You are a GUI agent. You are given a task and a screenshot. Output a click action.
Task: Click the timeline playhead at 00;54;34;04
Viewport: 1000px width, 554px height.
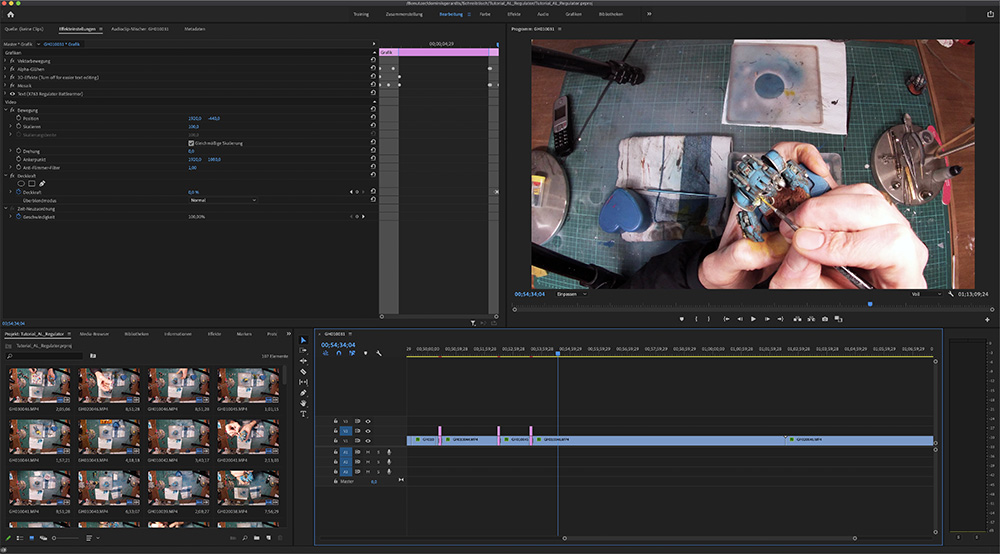tap(557, 353)
